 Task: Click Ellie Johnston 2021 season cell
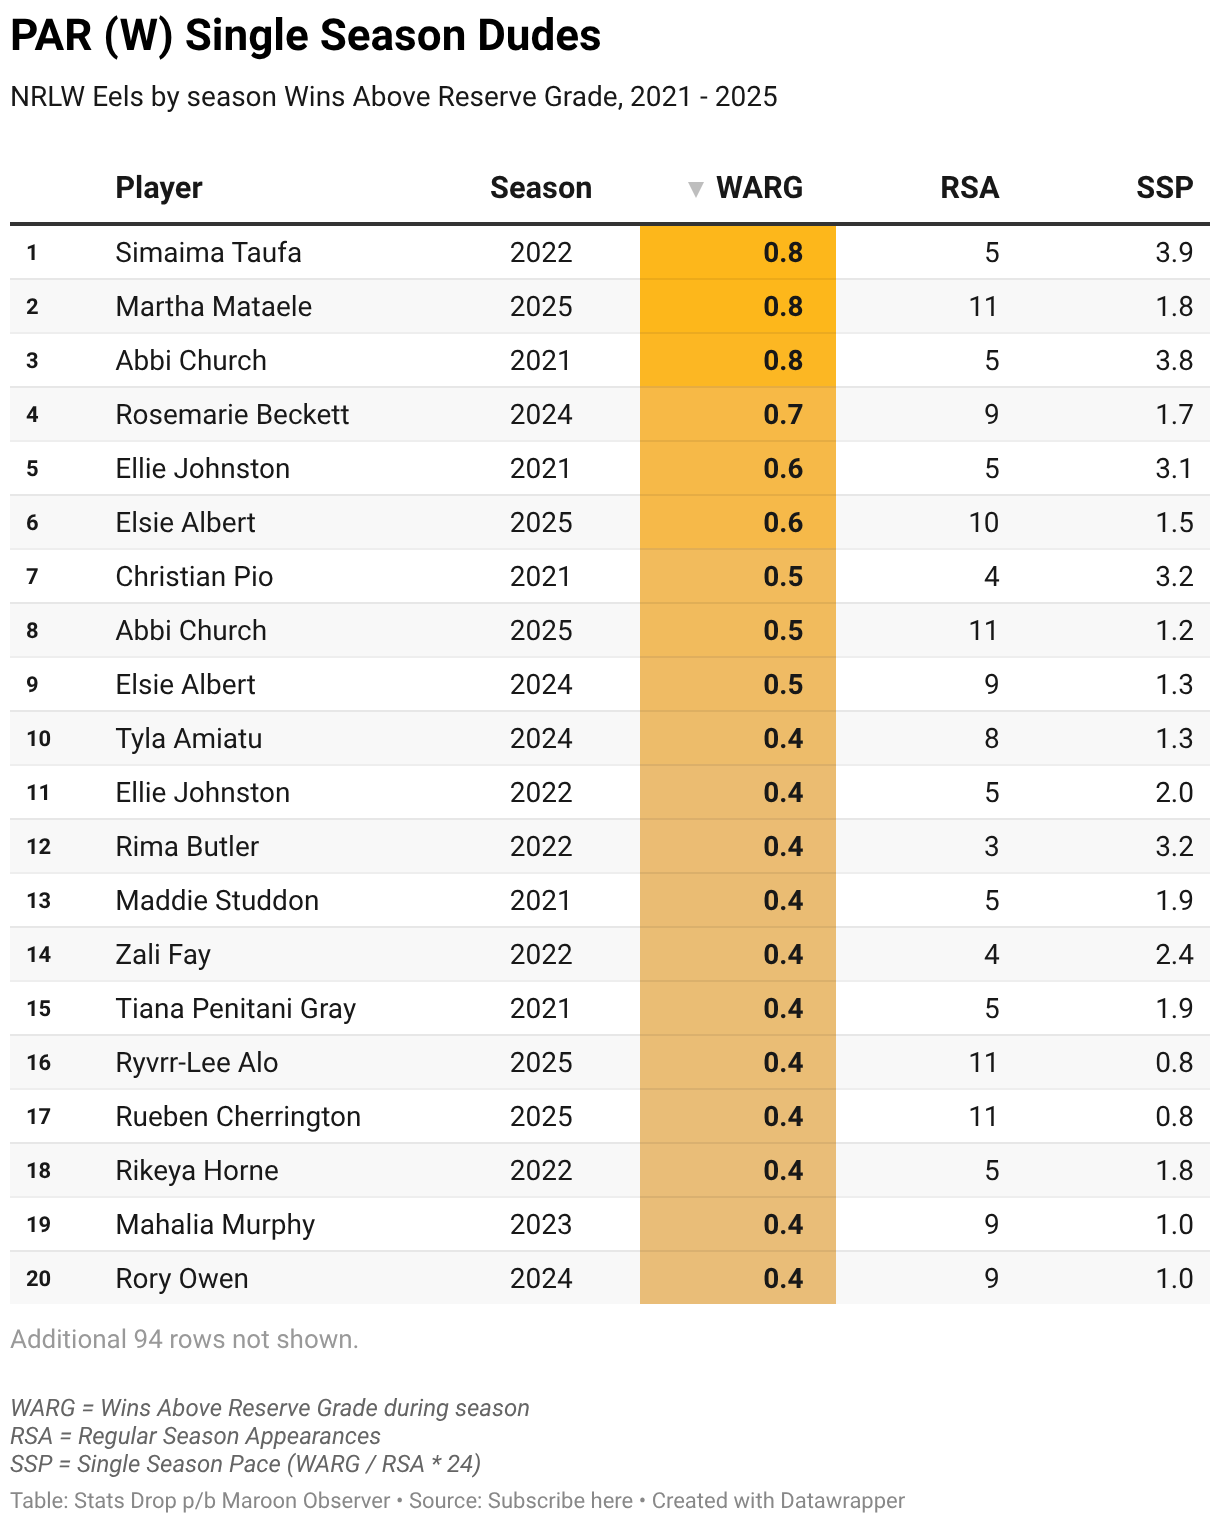pos(540,468)
